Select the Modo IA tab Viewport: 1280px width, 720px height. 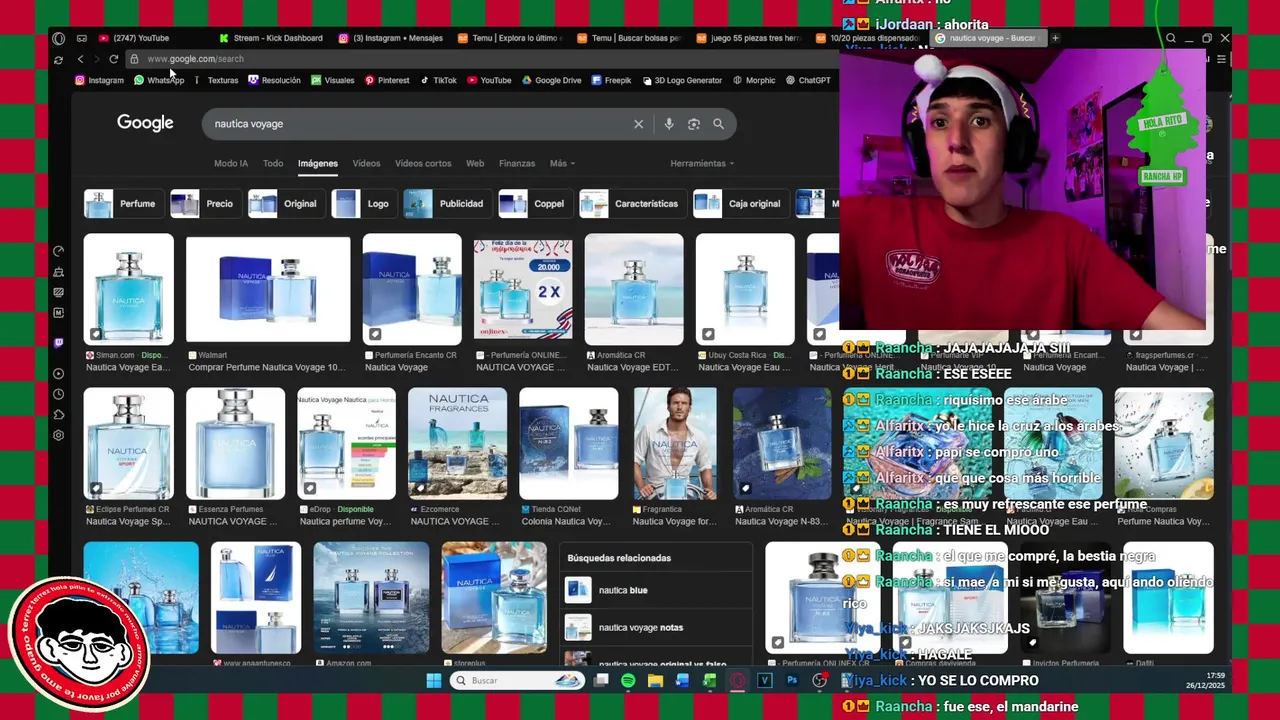(x=231, y=163)
